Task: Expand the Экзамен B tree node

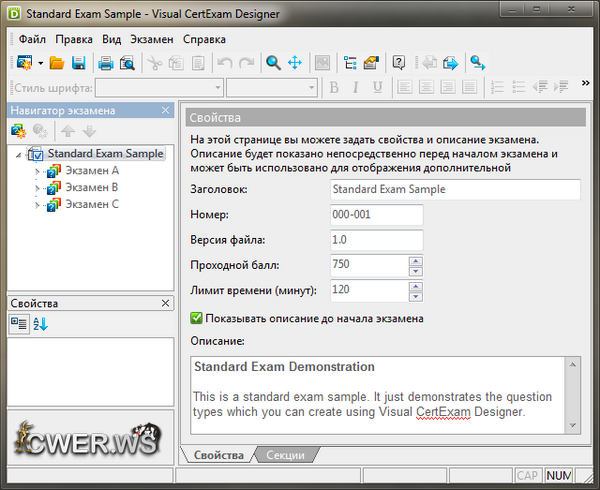Action: [x=38, y=188]
